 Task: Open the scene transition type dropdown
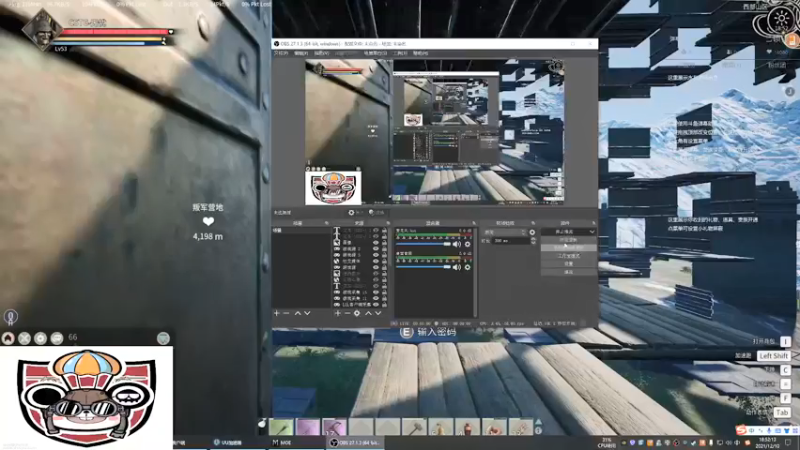505,232
